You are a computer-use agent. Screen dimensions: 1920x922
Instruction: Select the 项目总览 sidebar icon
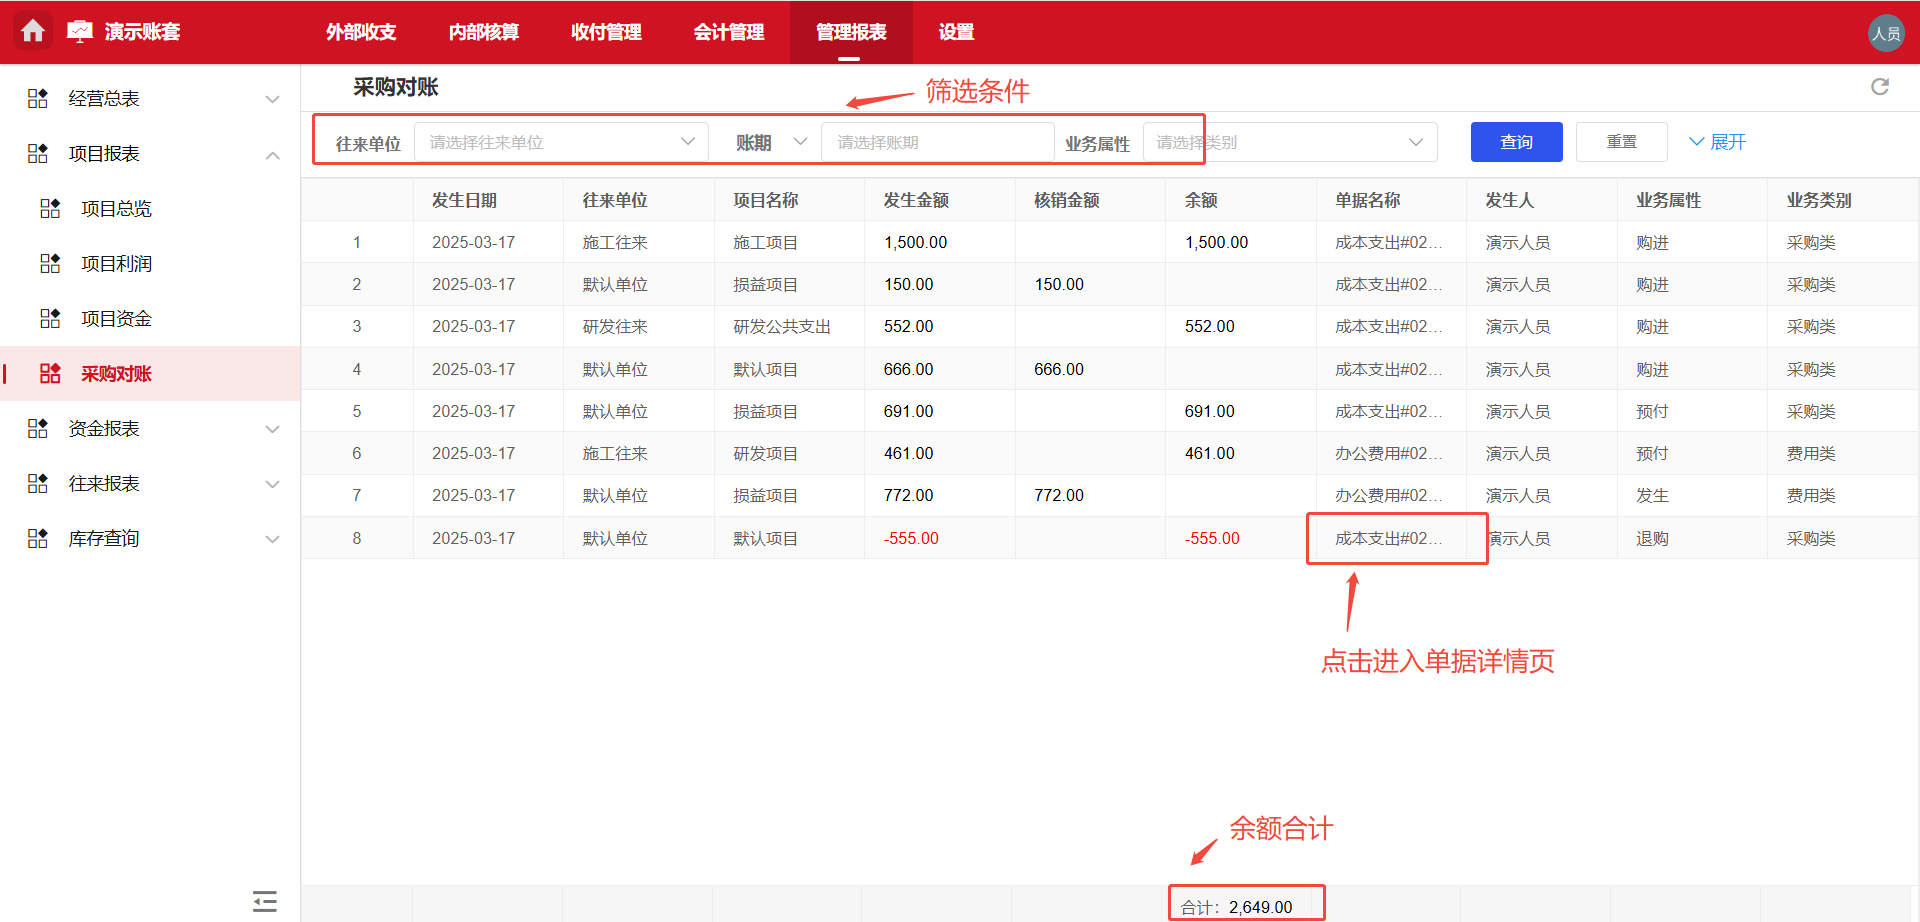point(50,208)
